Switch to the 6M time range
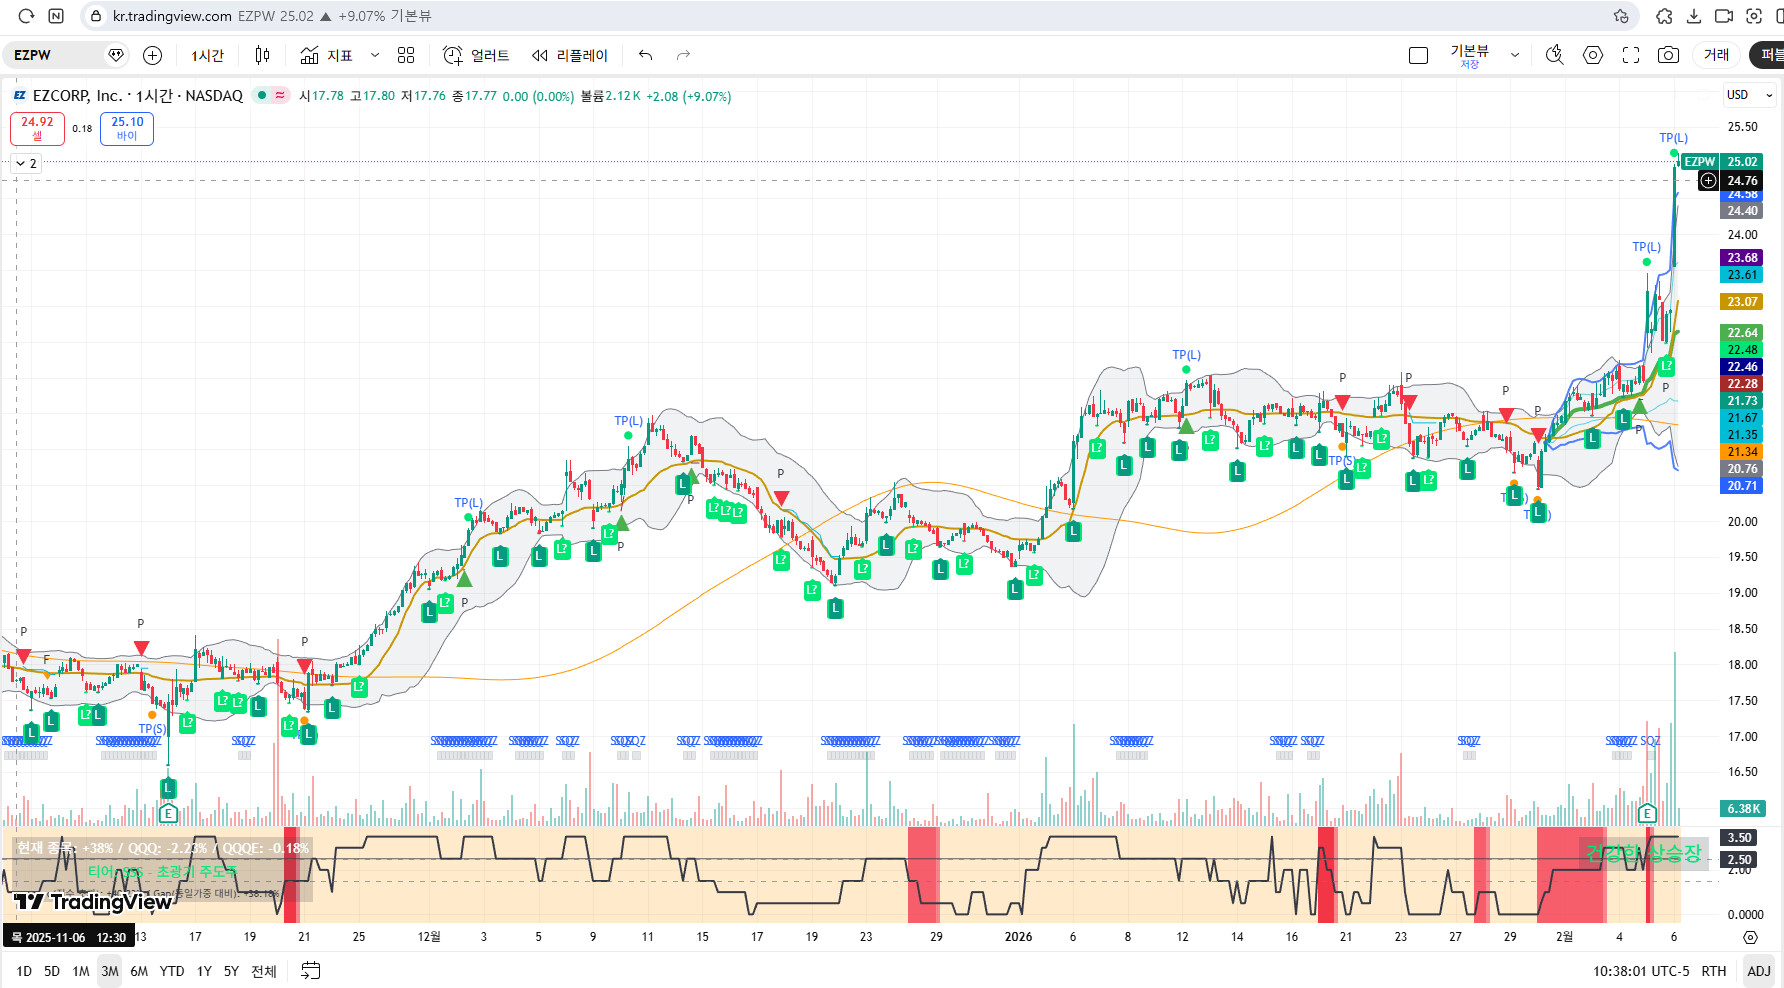 click(x=139, y=971)
